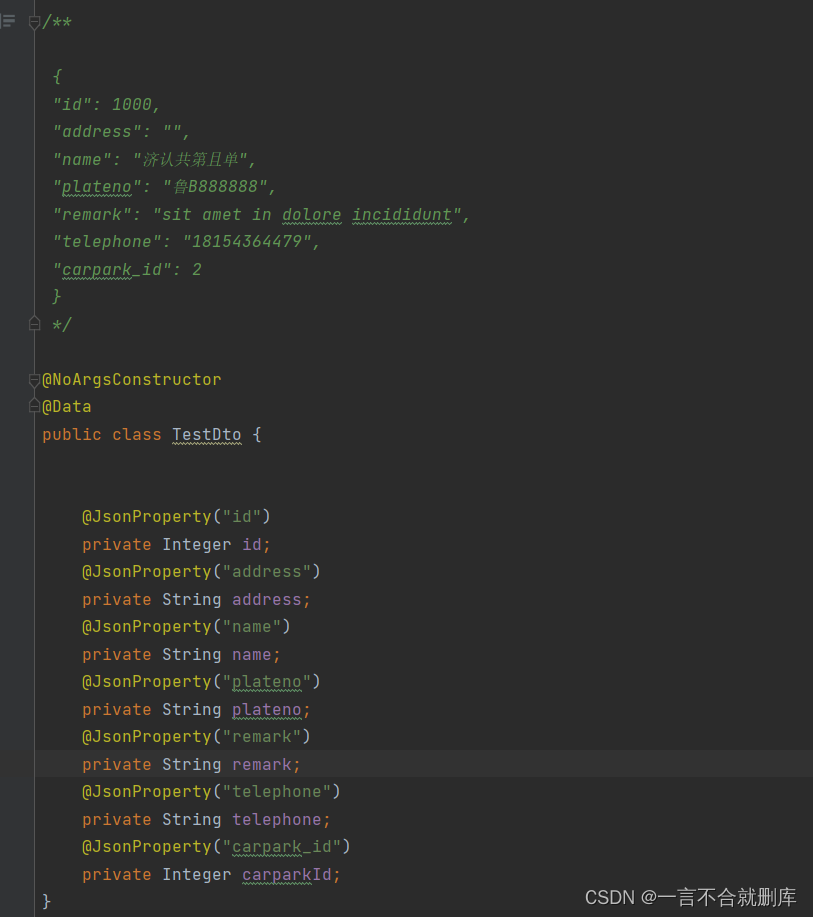
Task: Click the fold end marker beside */
Action: 35,323
